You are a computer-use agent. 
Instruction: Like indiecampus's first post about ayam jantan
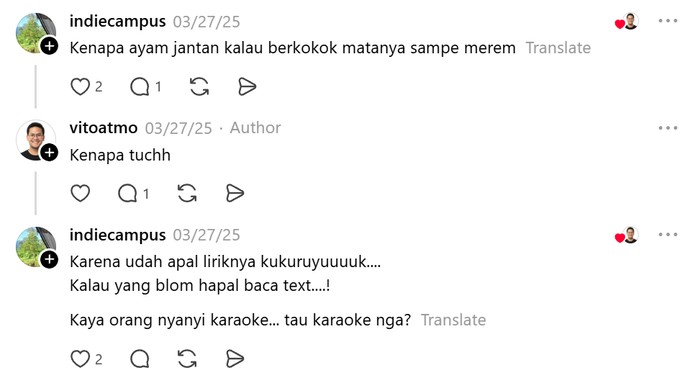tap(80, 87)
